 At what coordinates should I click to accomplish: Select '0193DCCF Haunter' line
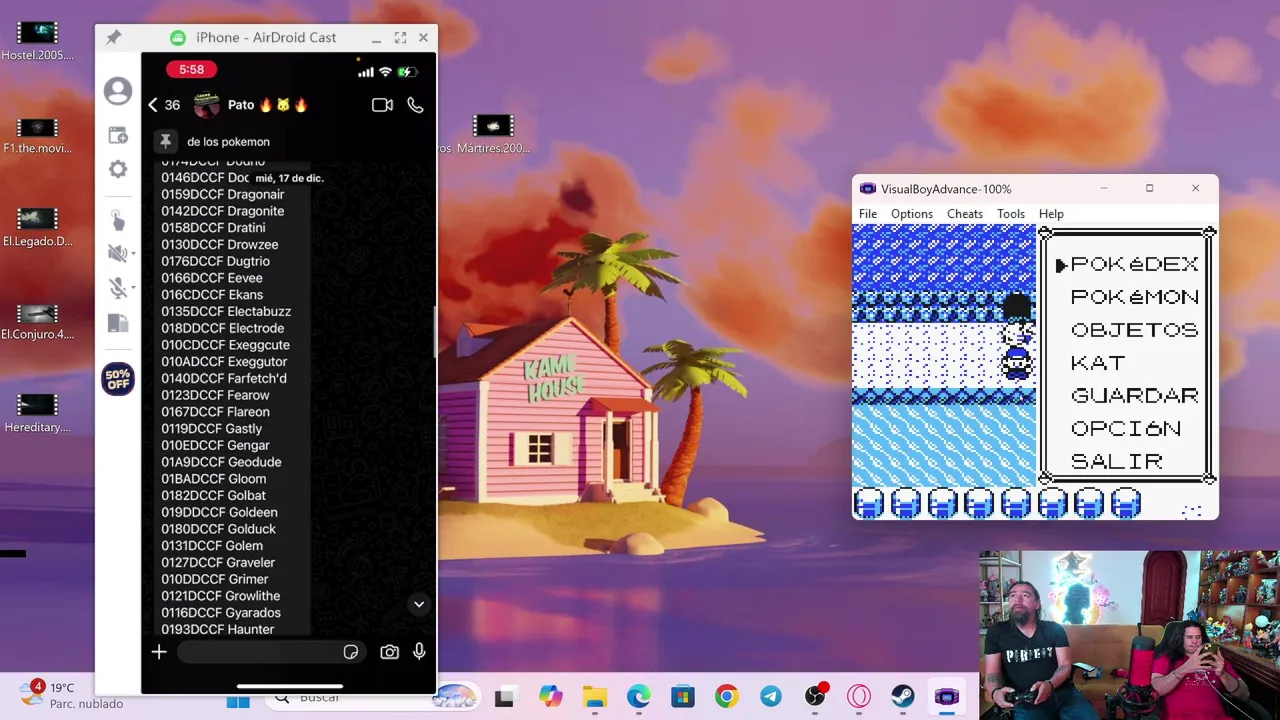click(x=218, y=629)
